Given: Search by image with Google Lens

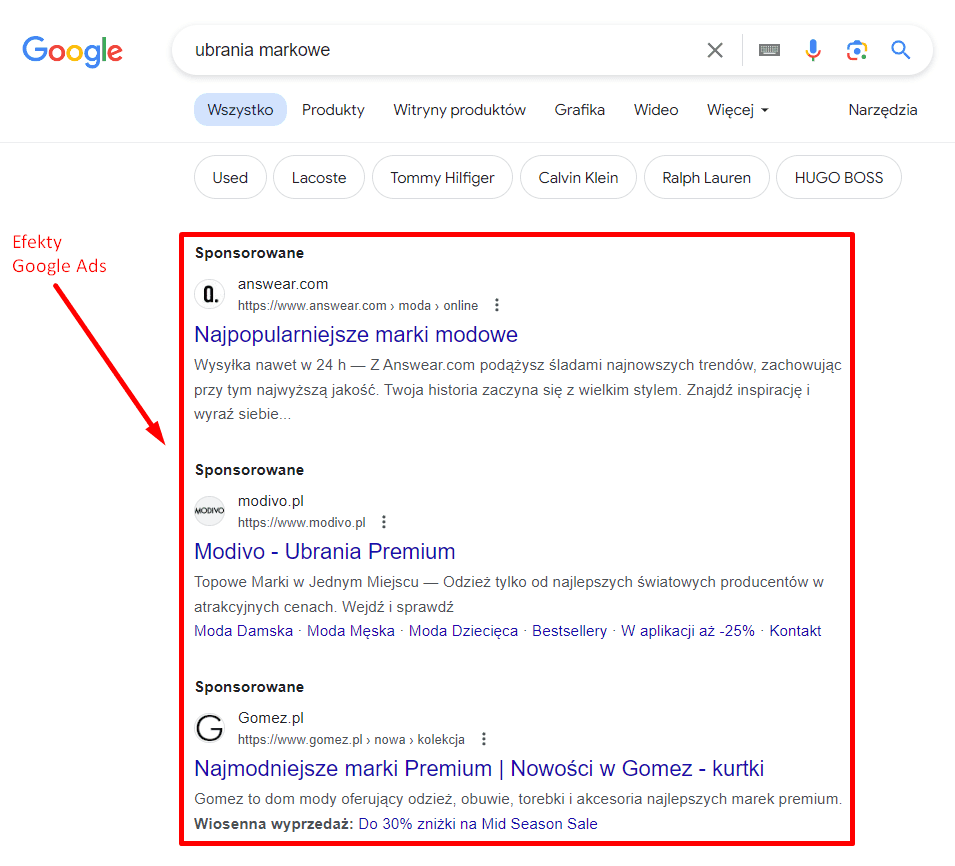Looking at the screenshot, I should tap(856, 50).
